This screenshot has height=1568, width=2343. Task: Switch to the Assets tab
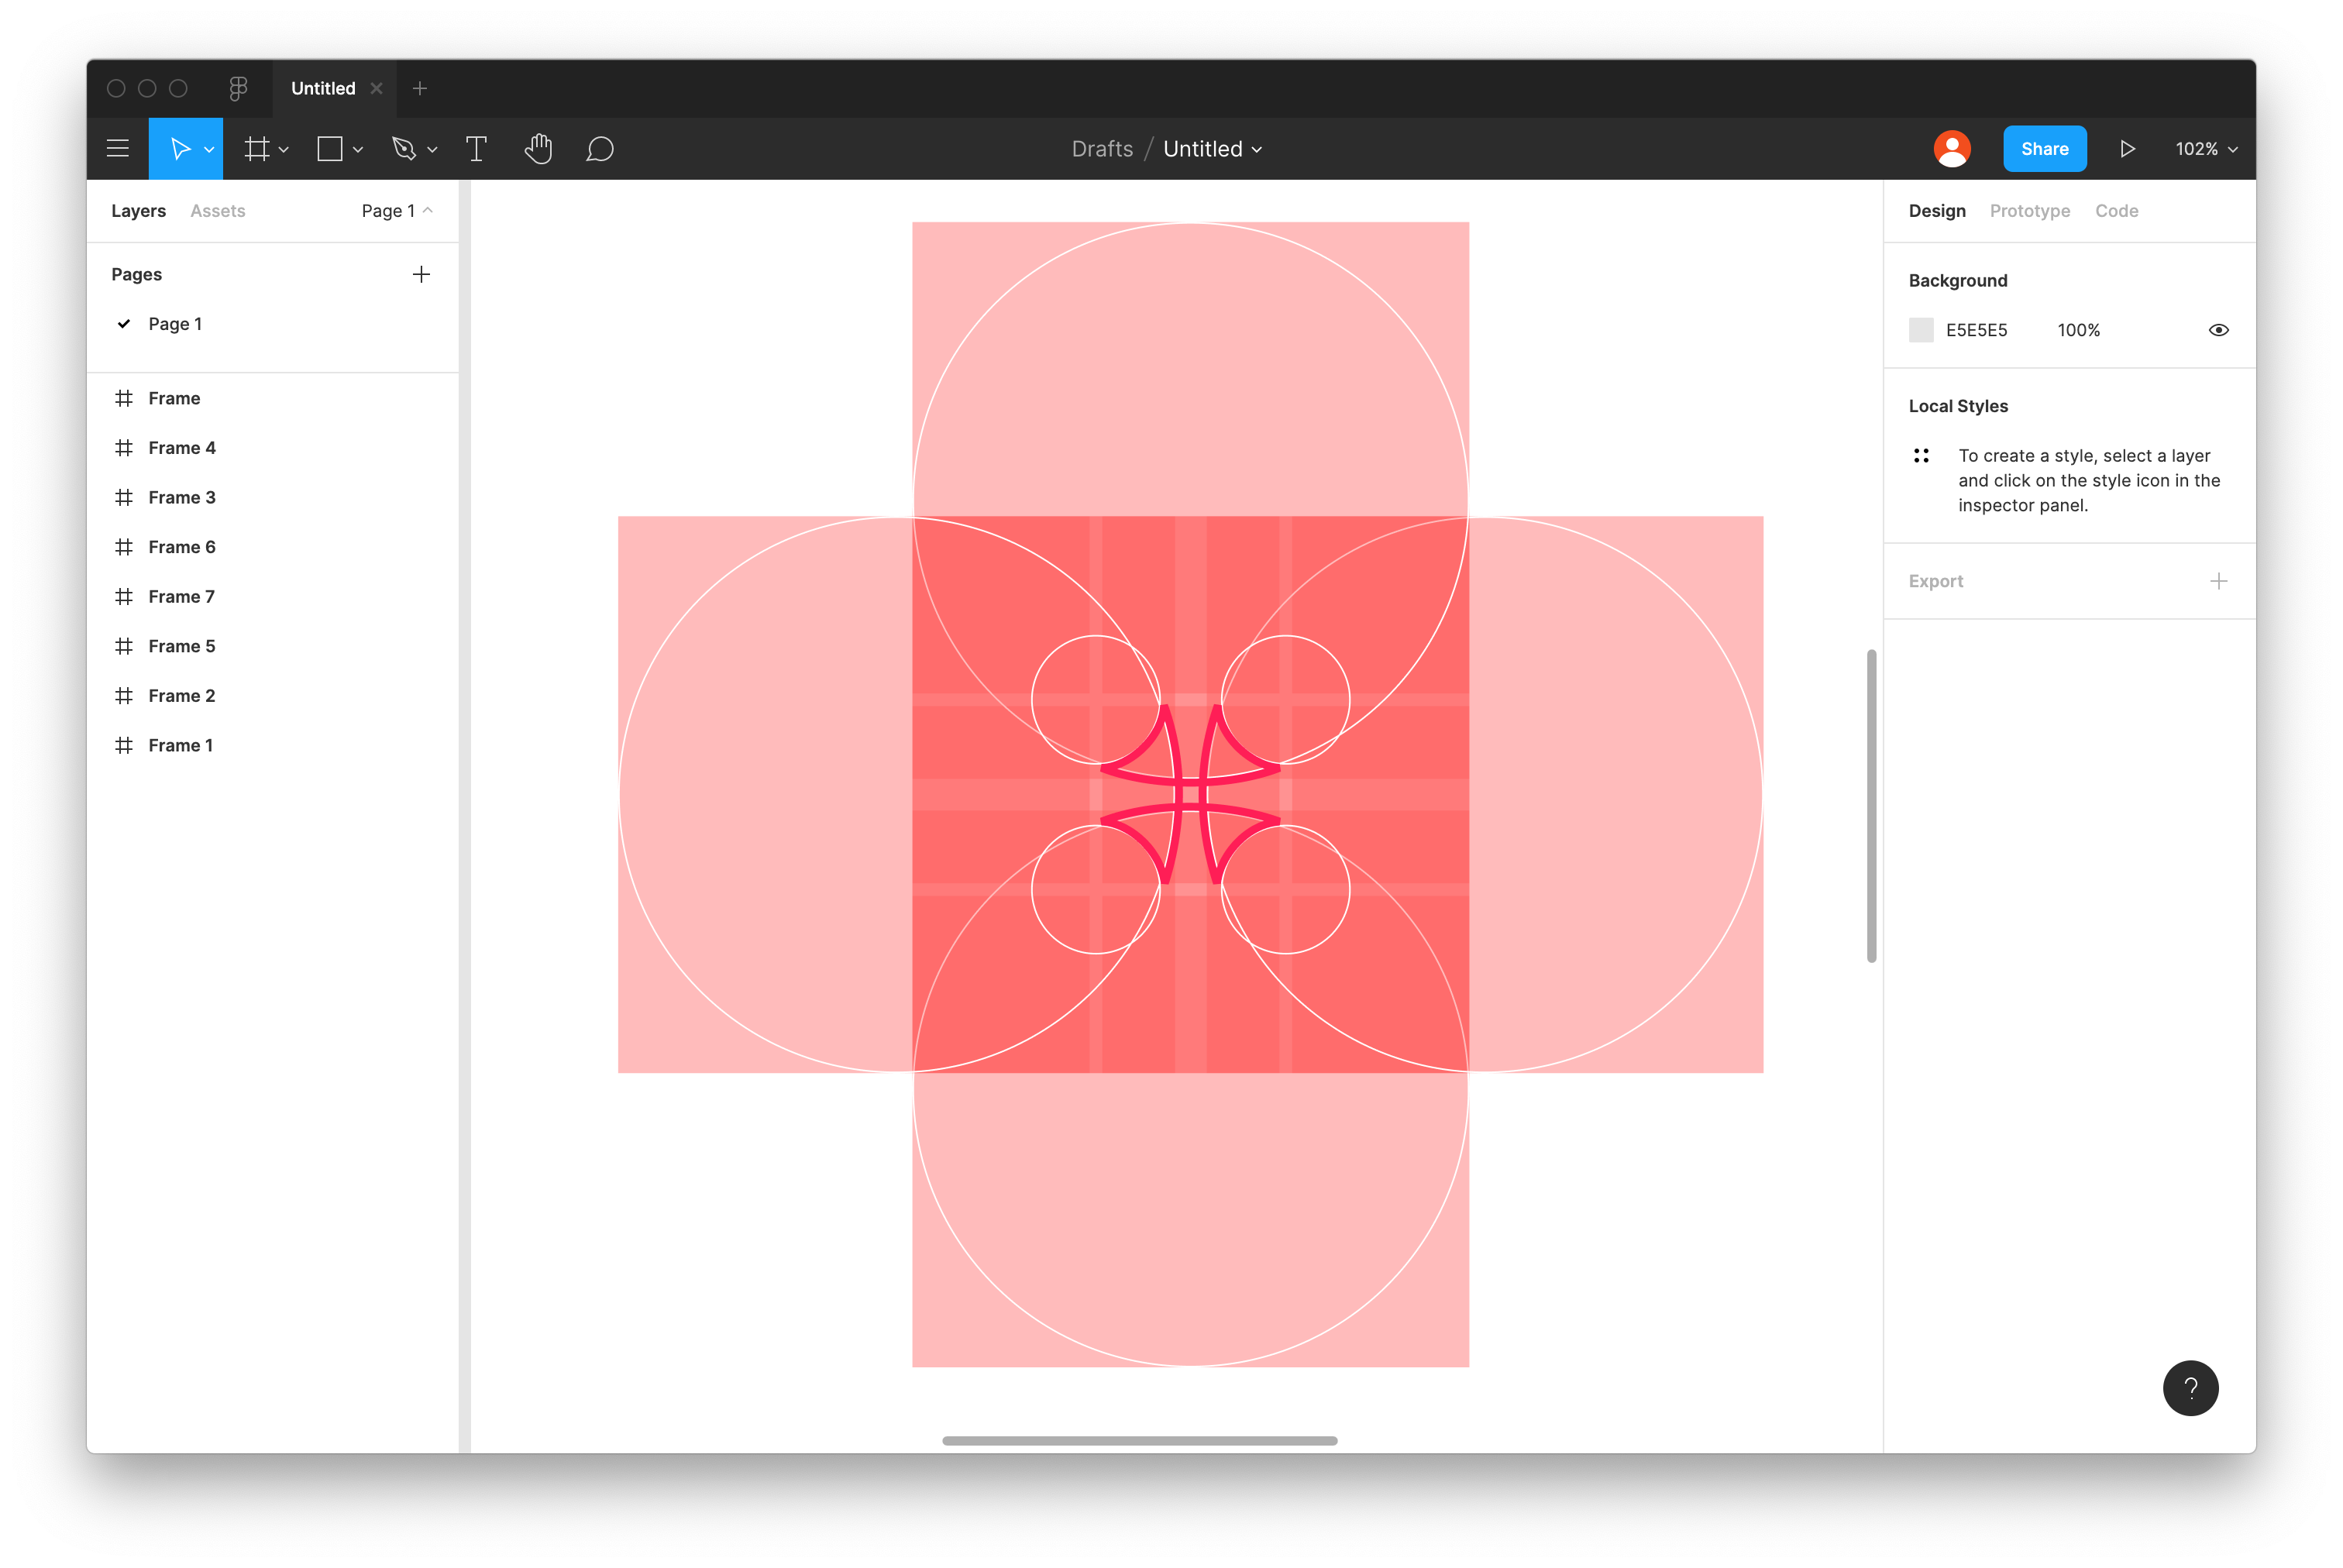tap(217, 211)
